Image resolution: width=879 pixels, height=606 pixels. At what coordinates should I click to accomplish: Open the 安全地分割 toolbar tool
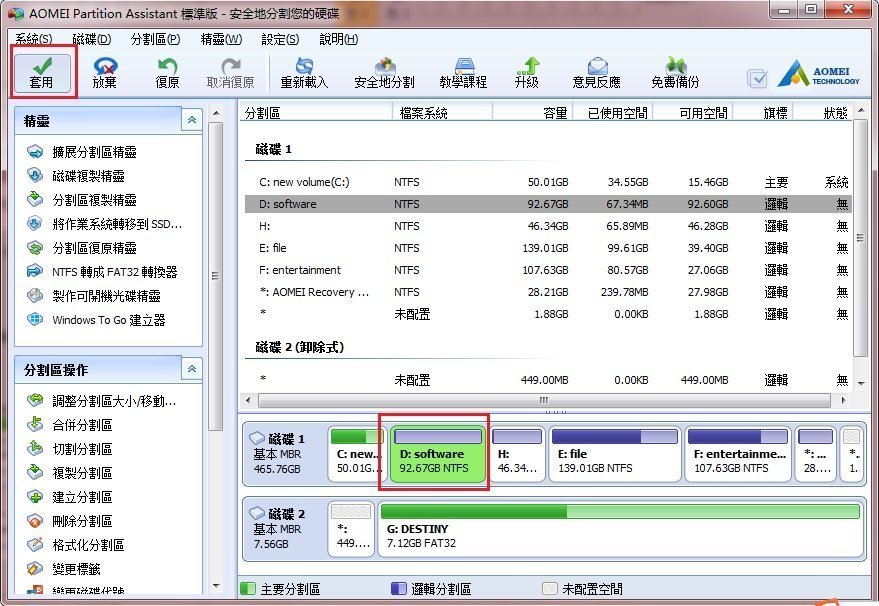coord(385,73)
